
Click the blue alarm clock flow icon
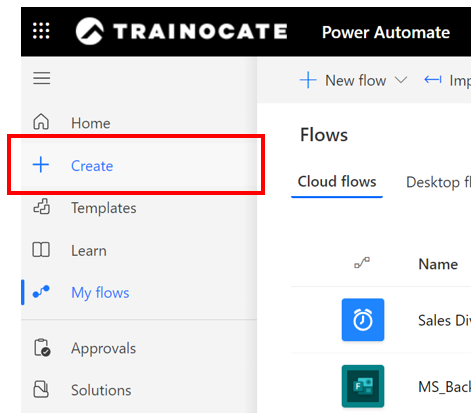[363, 320]
